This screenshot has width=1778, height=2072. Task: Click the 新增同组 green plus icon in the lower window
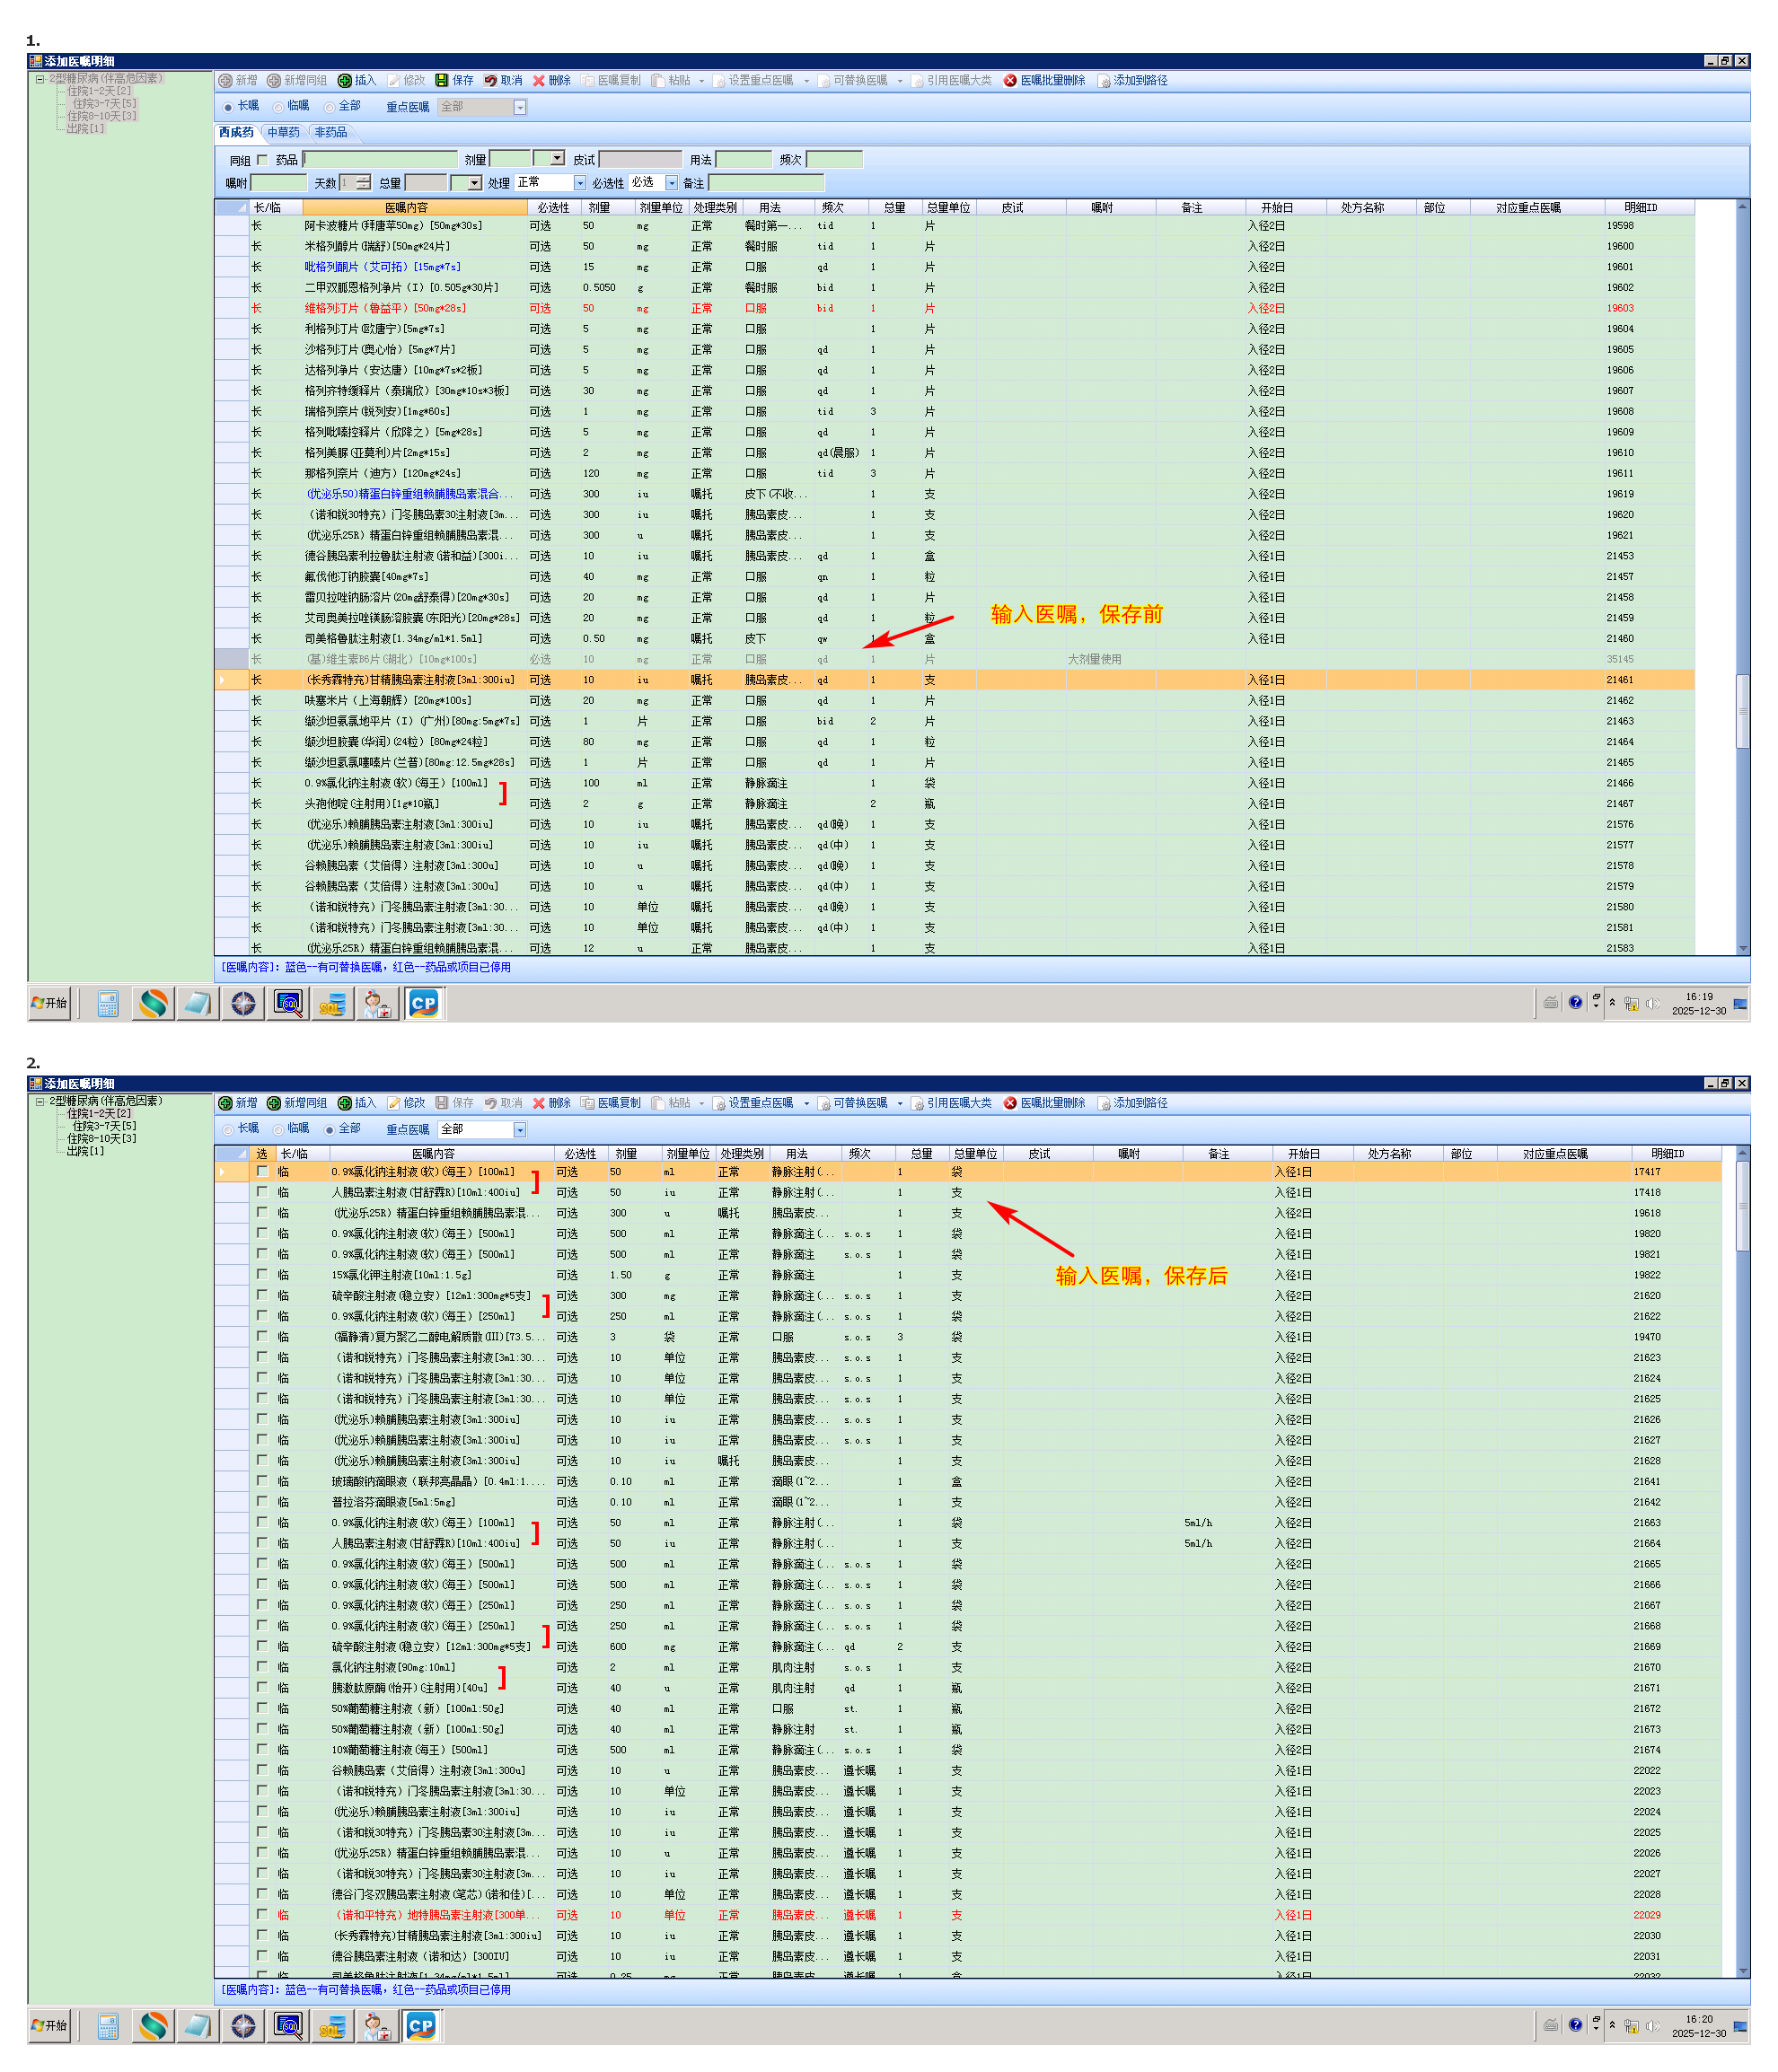pos(273,1103)
